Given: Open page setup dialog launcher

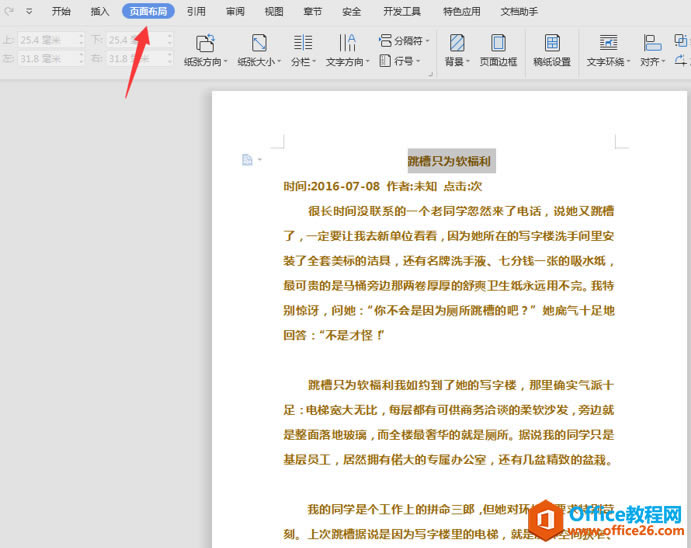Looking at the screenshot, I should tap(431, 74).
